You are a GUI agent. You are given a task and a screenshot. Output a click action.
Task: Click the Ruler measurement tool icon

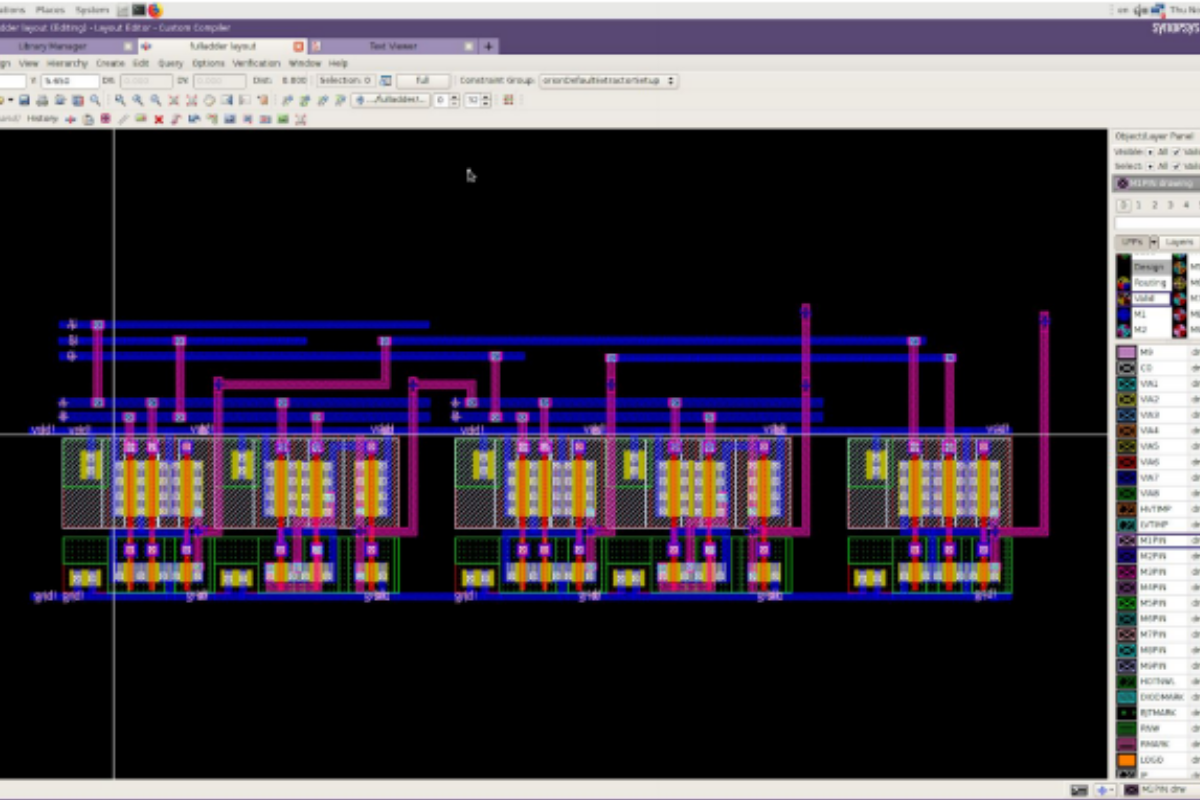coord(124,118)
